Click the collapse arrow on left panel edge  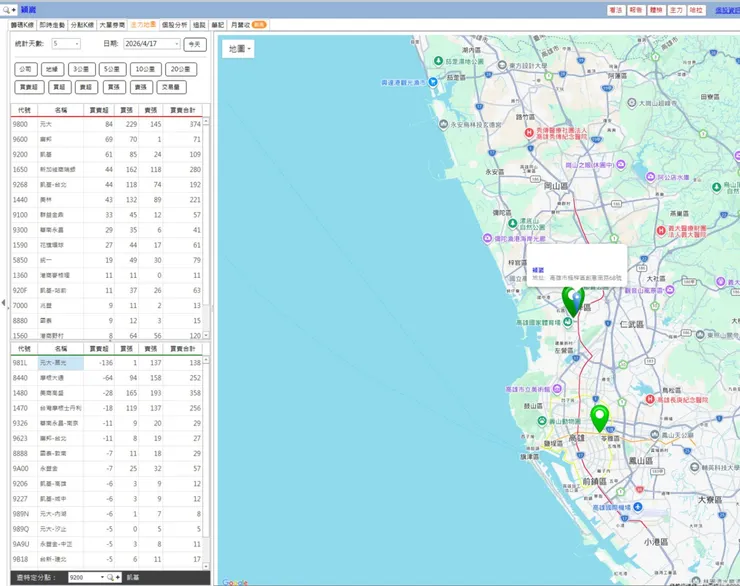click(x=3, y=302)
